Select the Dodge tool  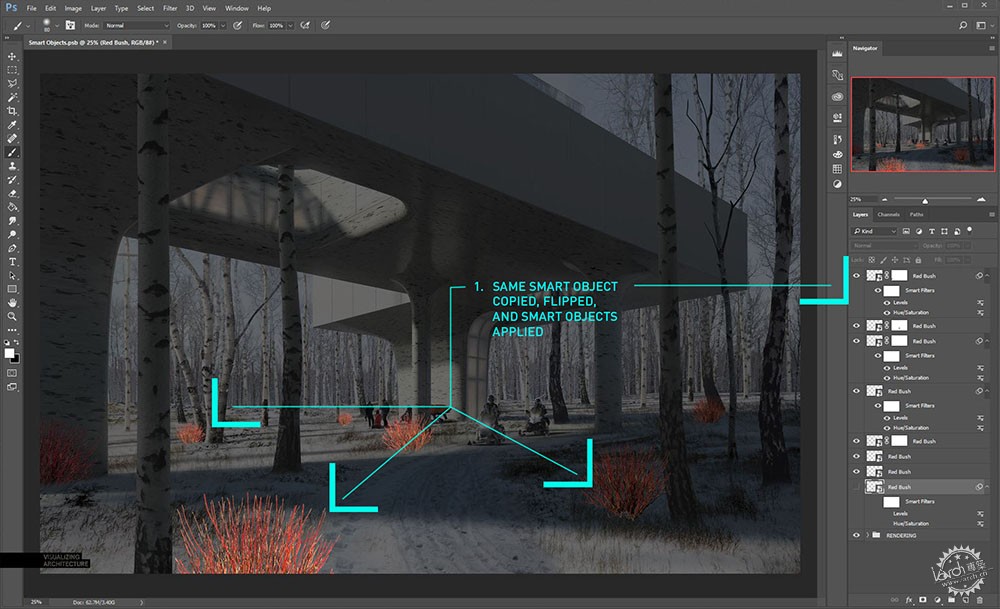tap(11, 235)
